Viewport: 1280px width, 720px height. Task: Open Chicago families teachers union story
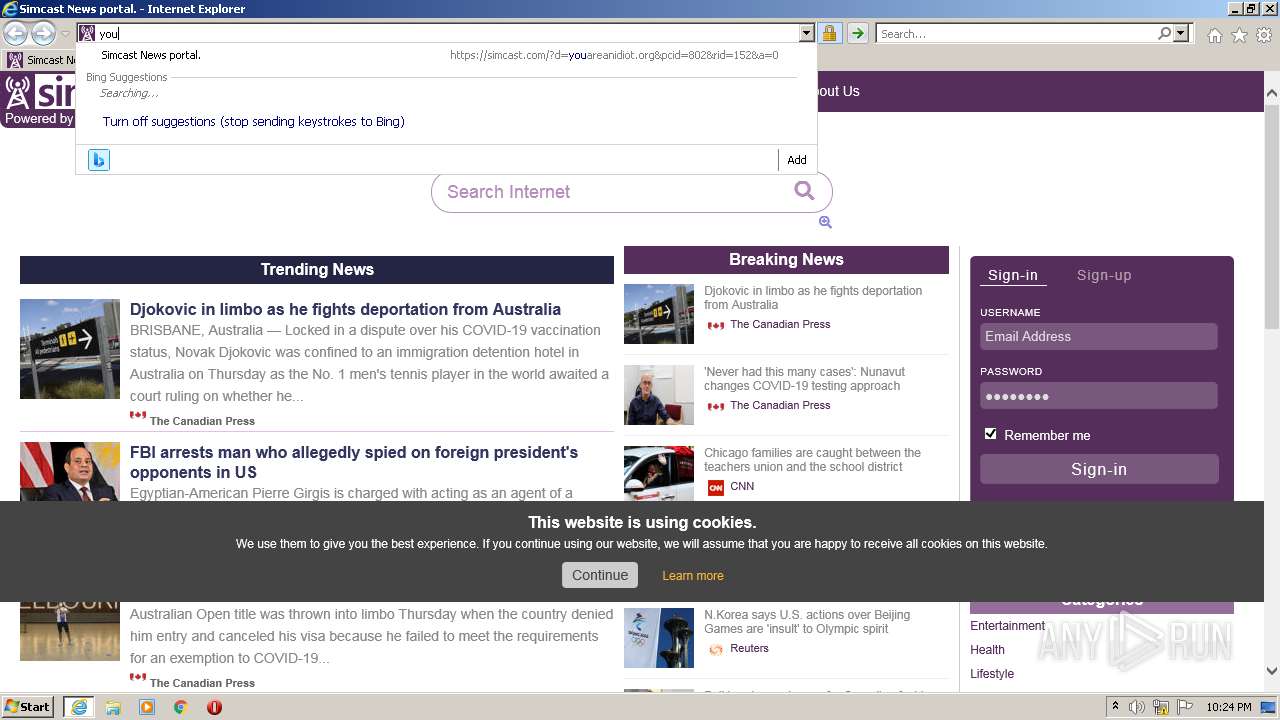click(812, 460)
